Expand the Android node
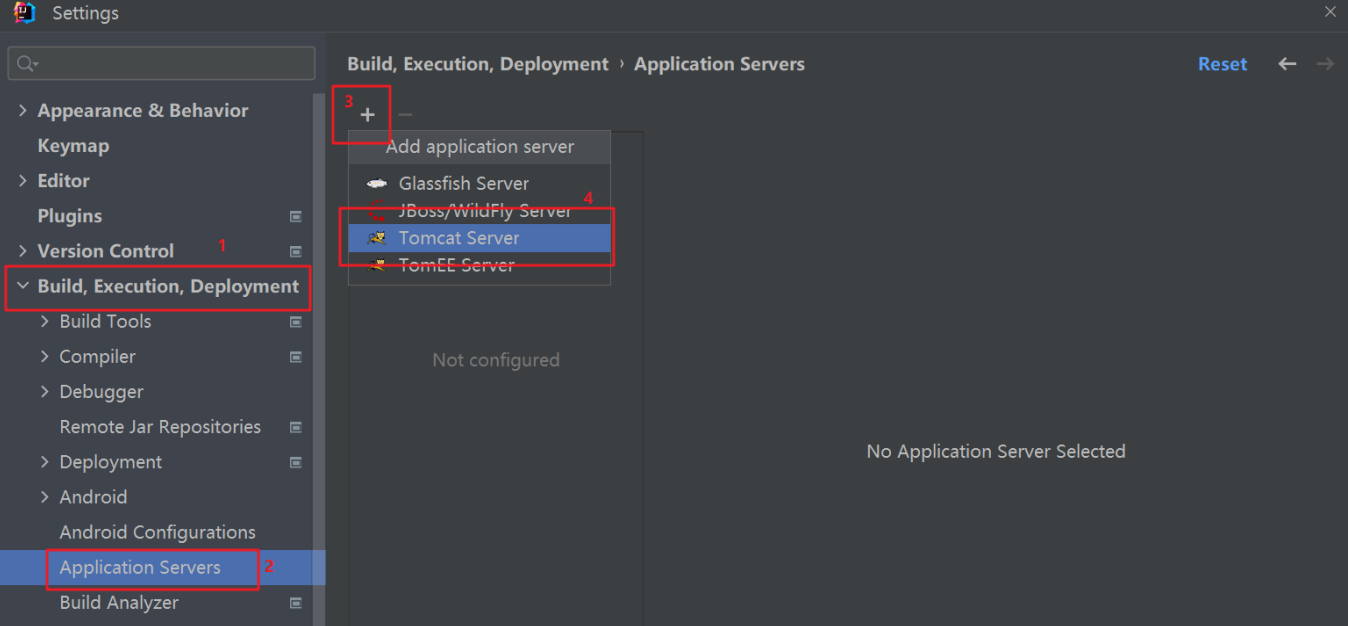The image size is (1348, 626). 44,497
